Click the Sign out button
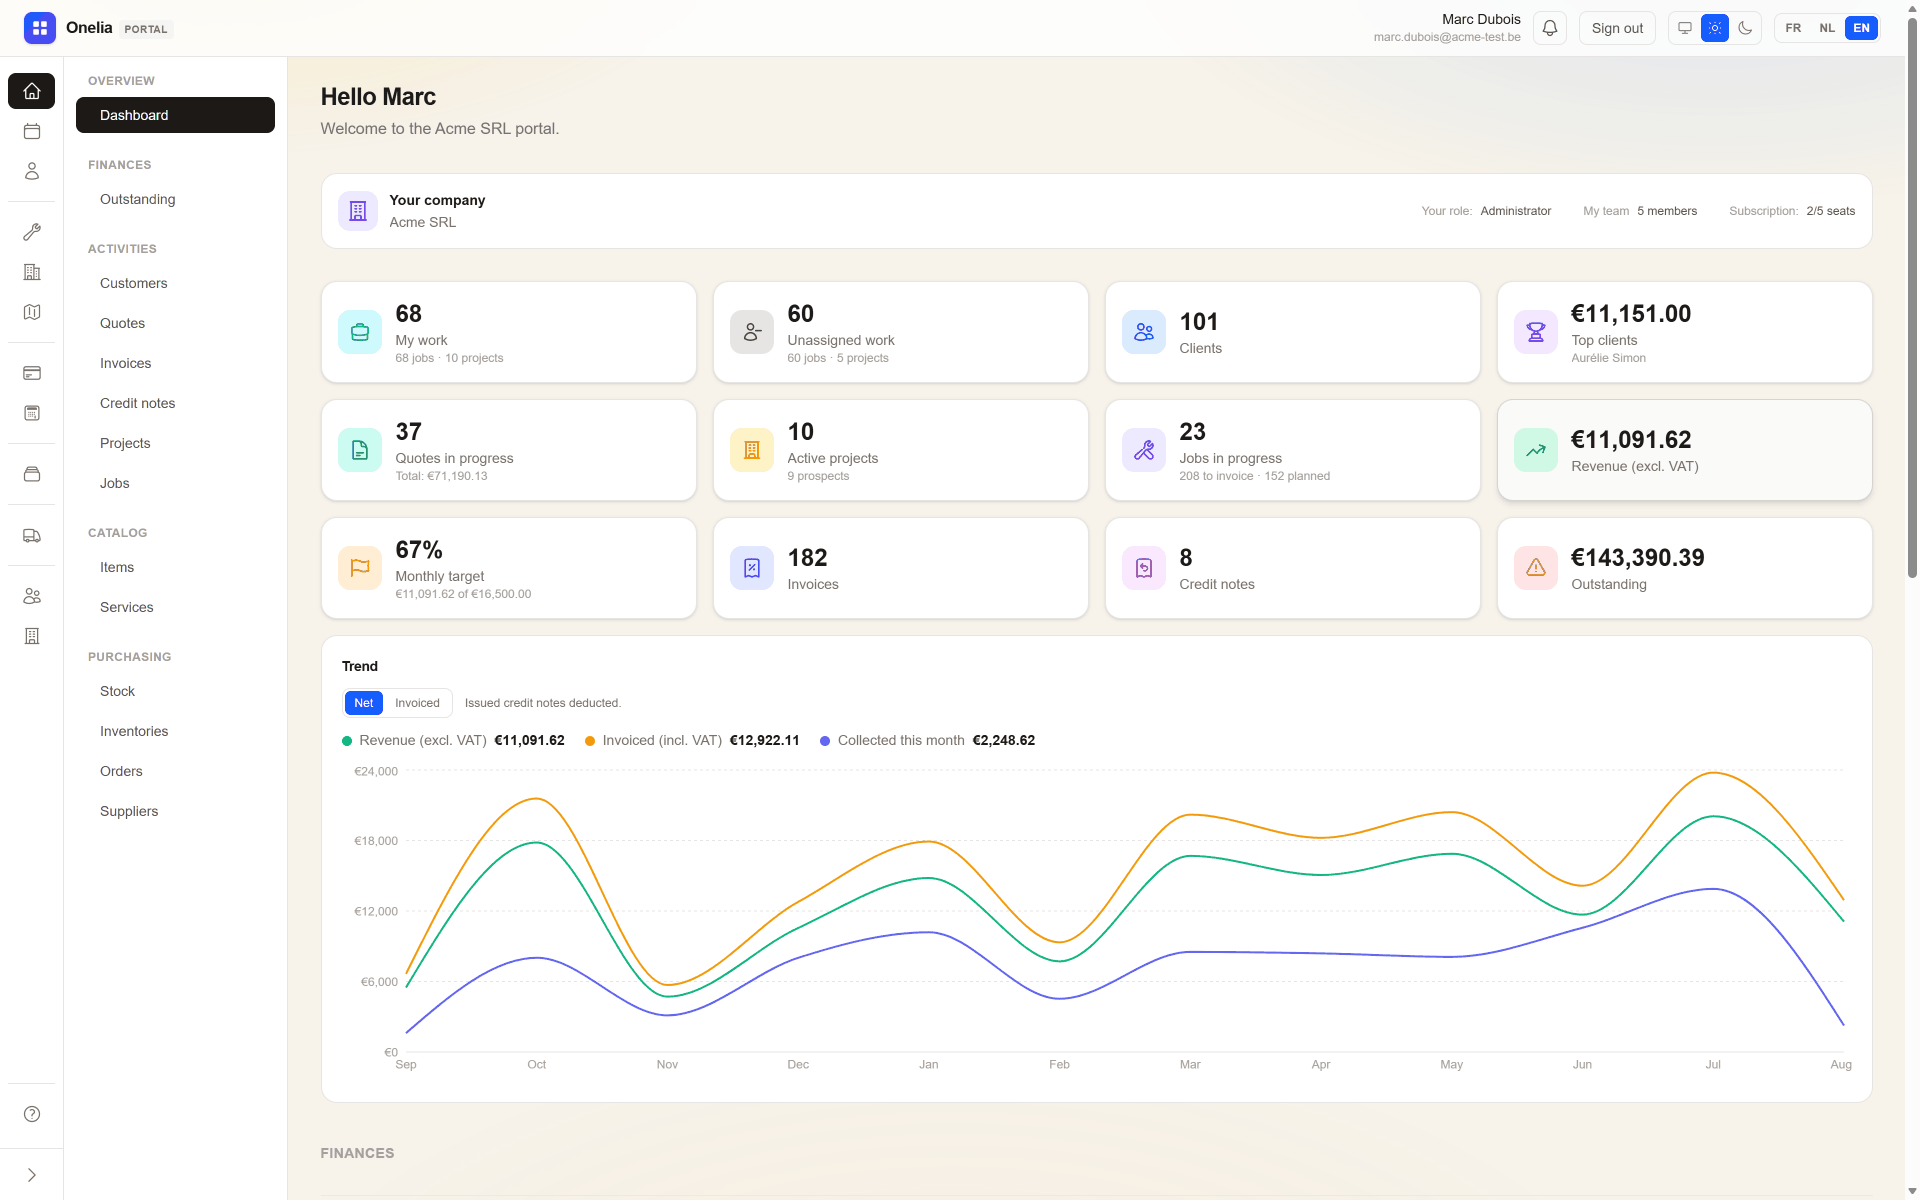This screenshot has height=1200, width=1920. point(1617,28)
